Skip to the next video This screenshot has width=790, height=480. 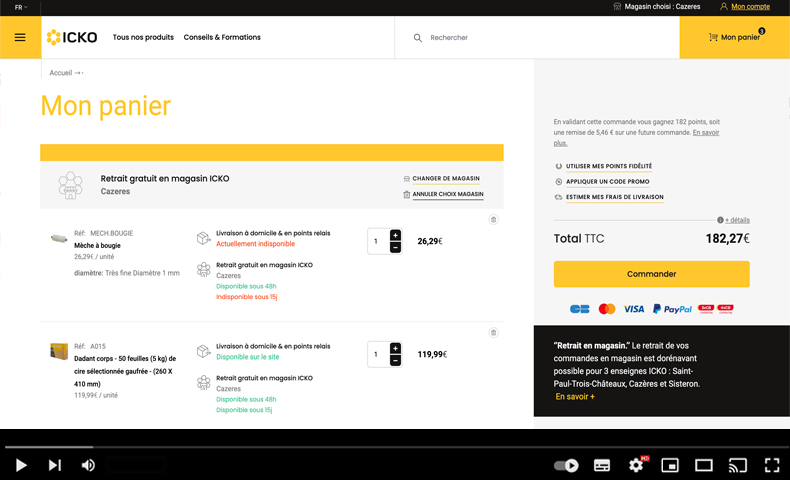[54, 465]
